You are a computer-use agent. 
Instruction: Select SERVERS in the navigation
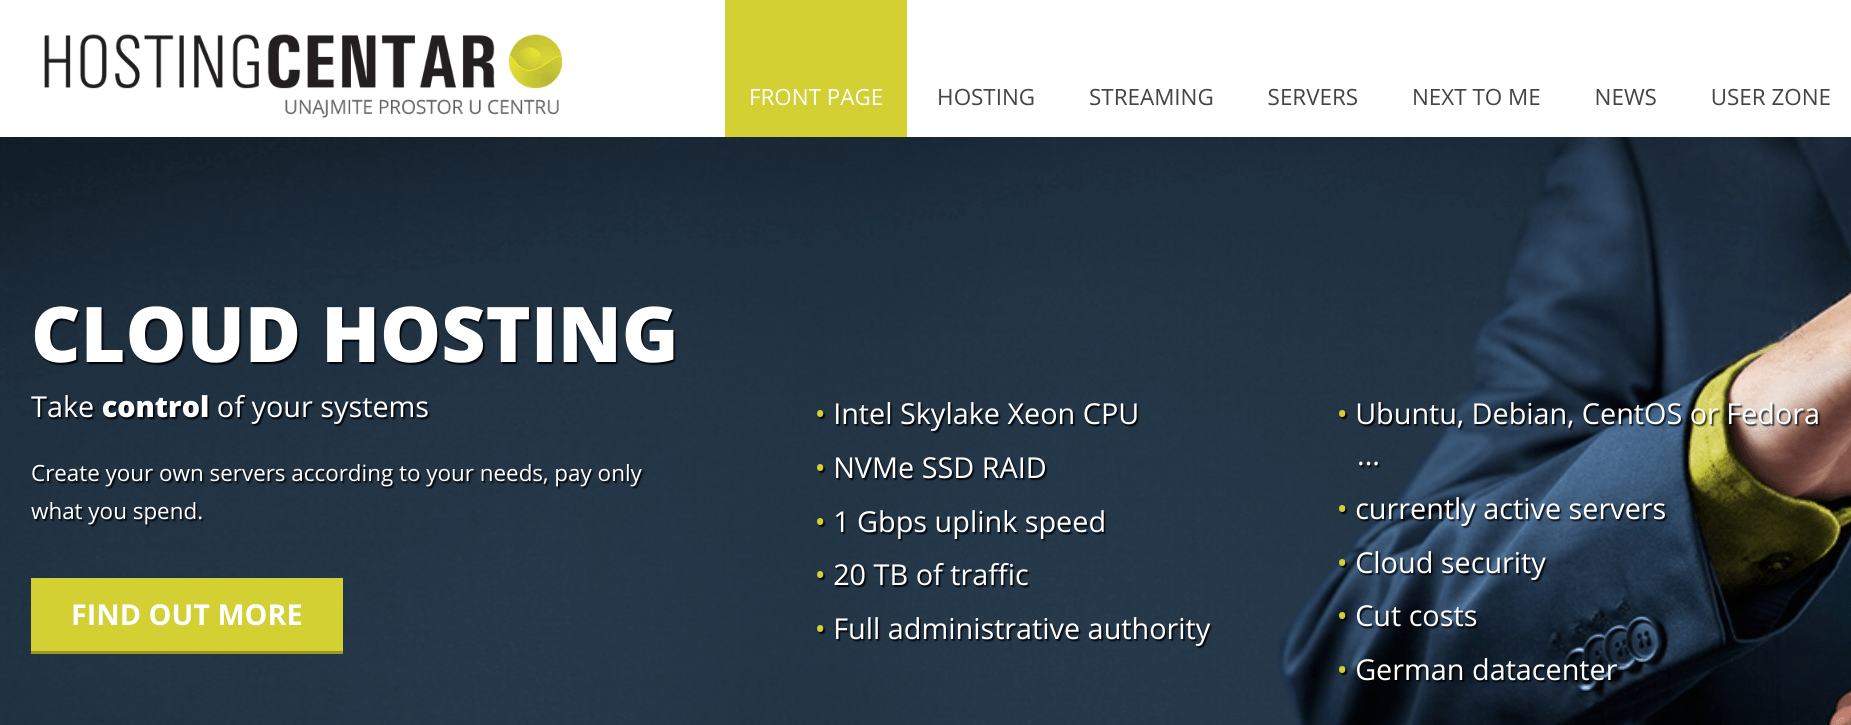coord(1312,97)
